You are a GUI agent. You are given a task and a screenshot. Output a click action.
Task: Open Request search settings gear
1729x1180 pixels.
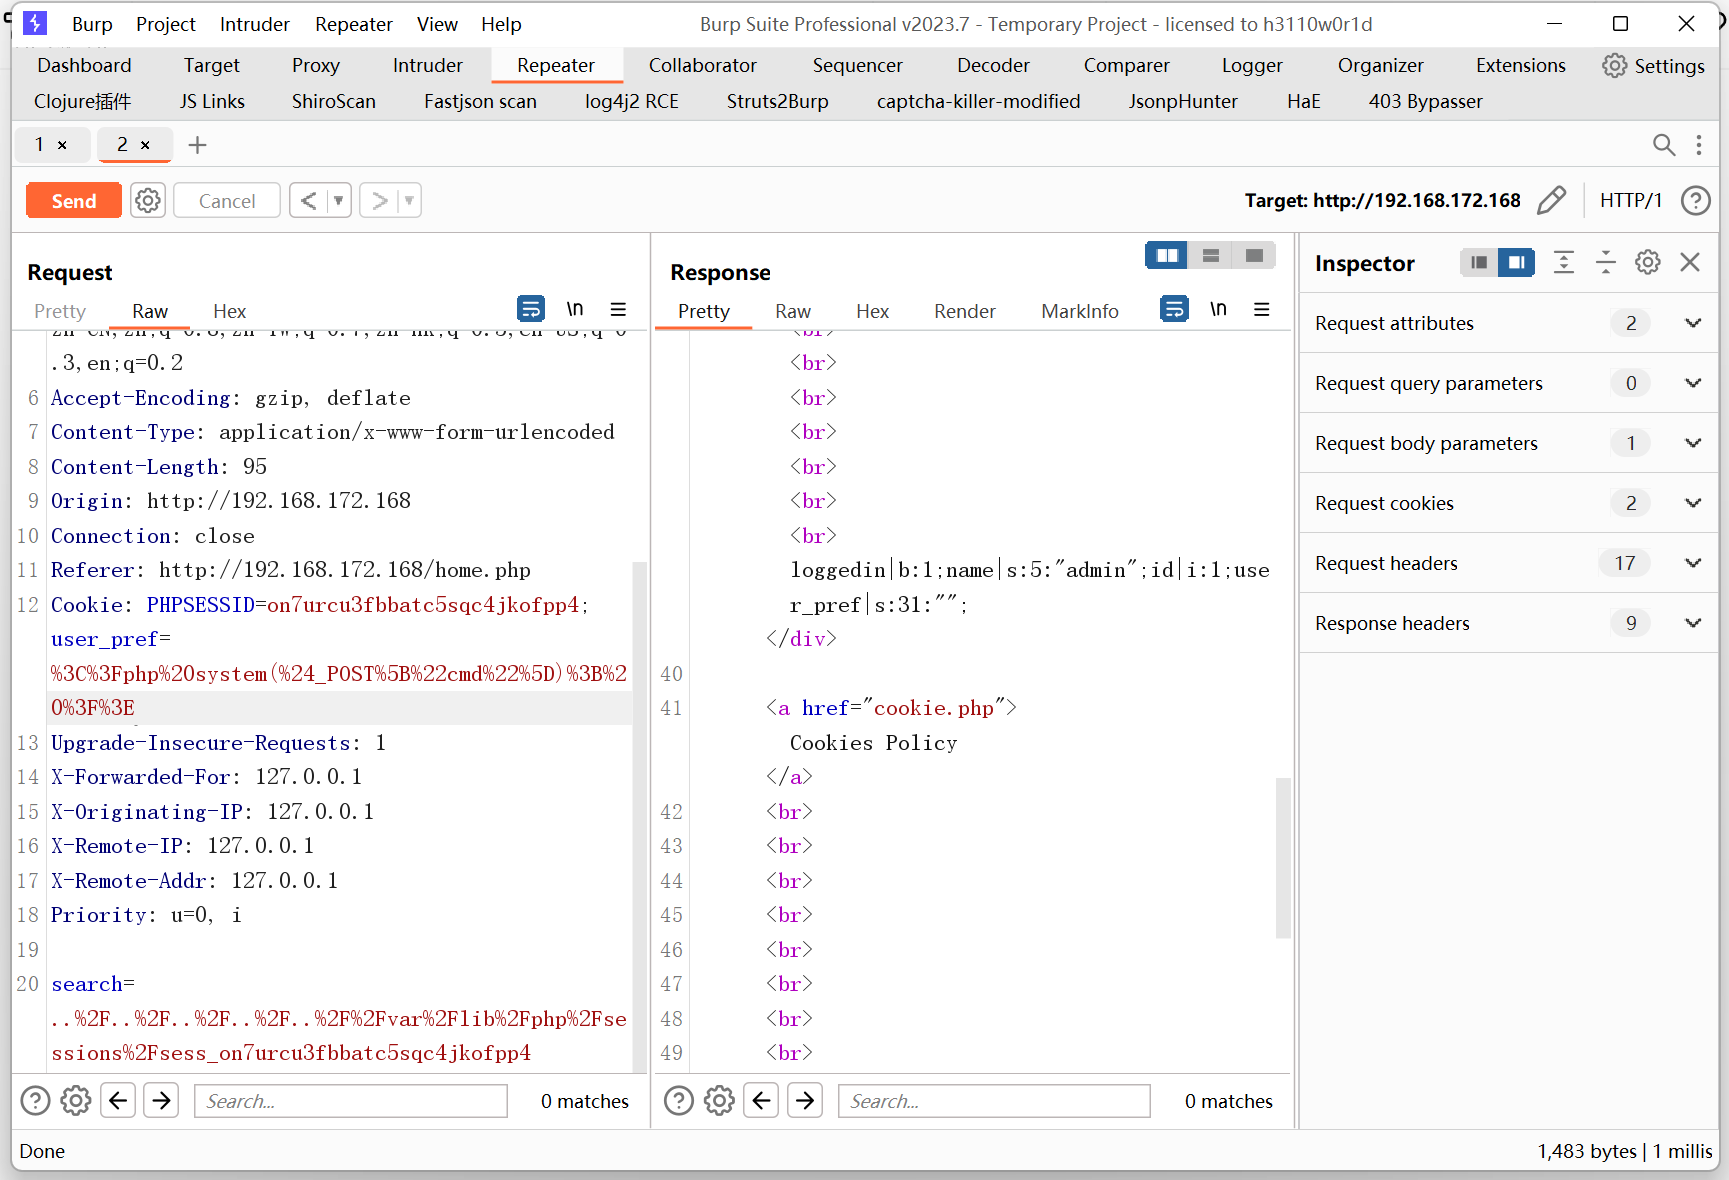(x=76, y=1101)
